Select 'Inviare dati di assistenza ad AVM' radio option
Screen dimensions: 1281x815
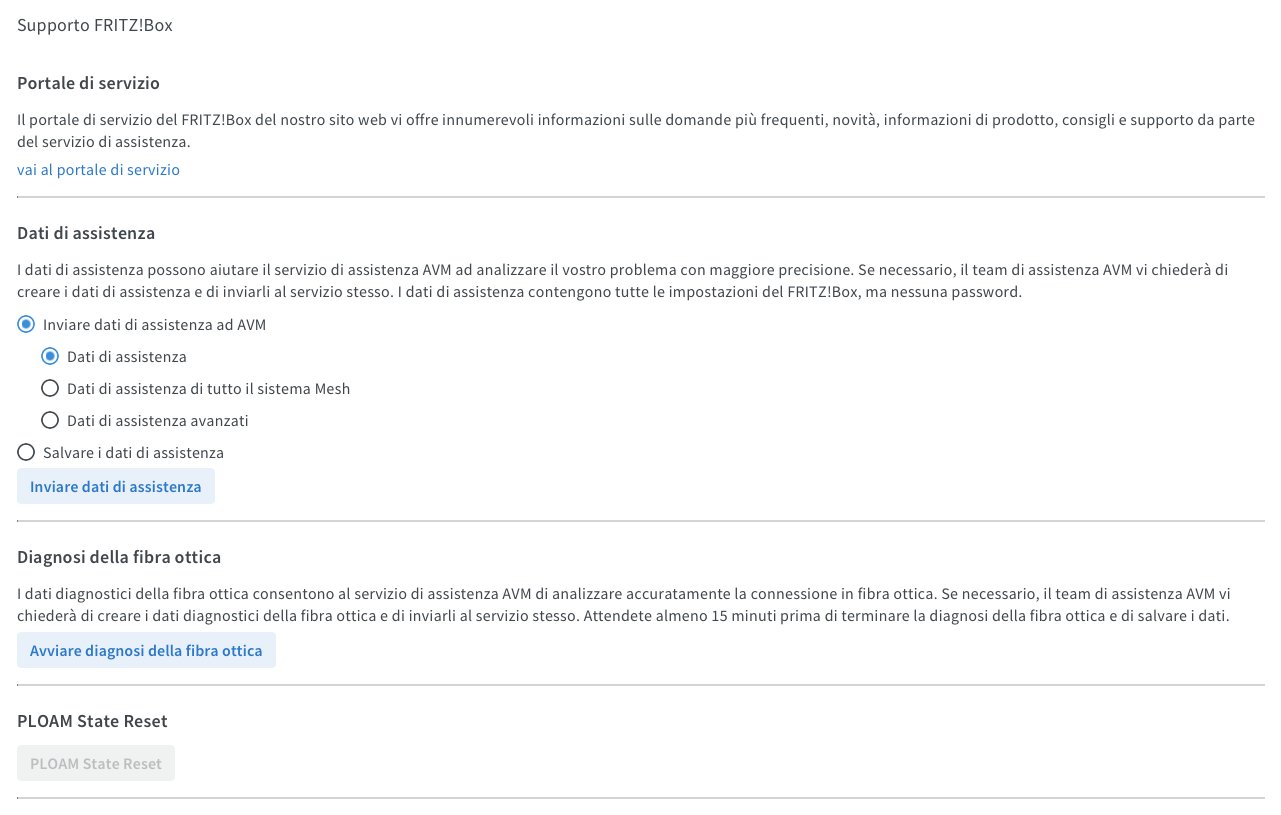(x=27, y=325)
